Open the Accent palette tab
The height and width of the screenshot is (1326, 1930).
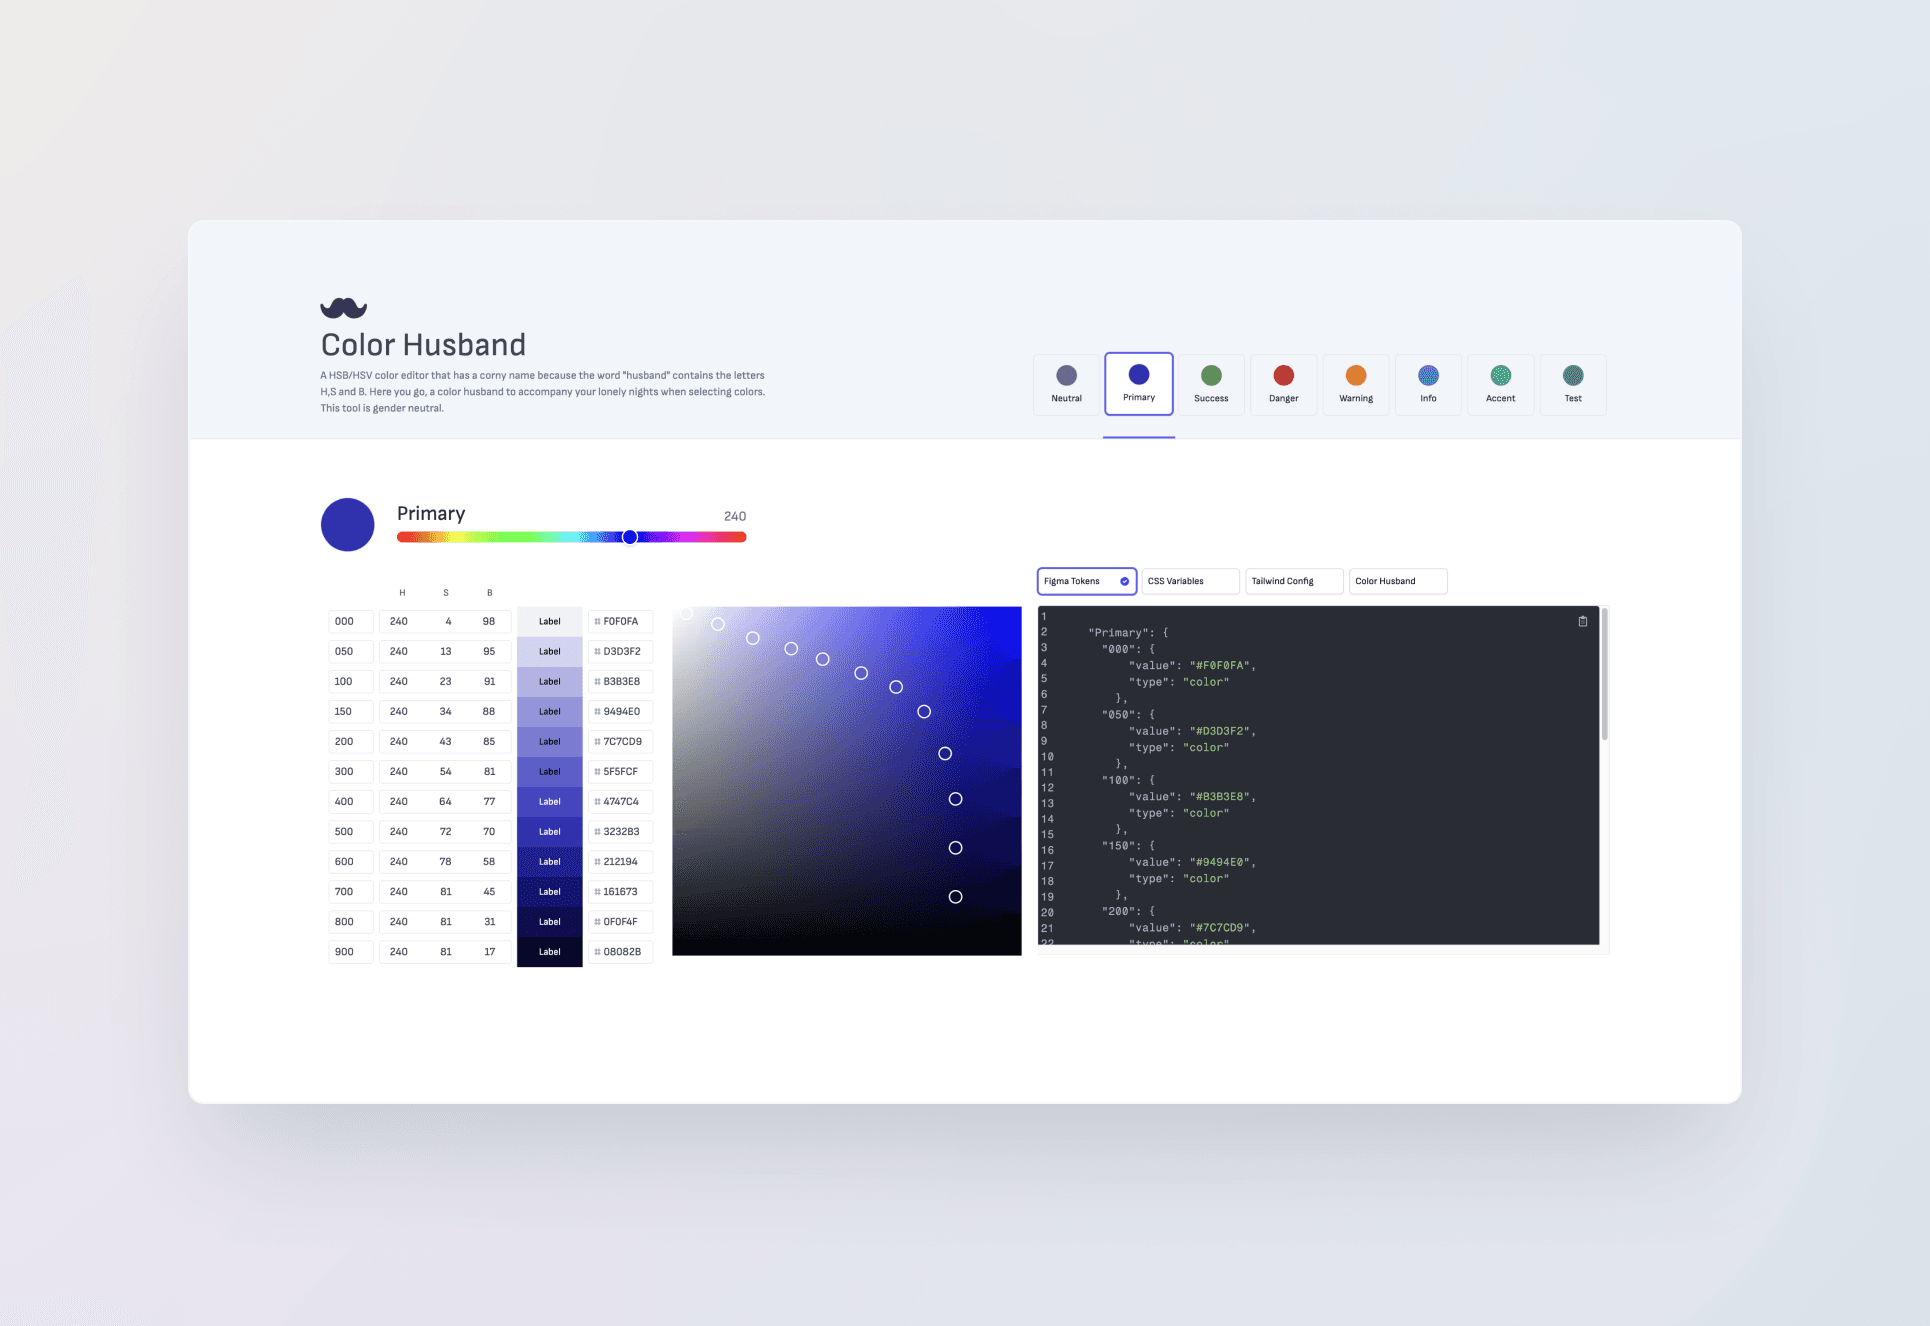[x=1500, y=384]
